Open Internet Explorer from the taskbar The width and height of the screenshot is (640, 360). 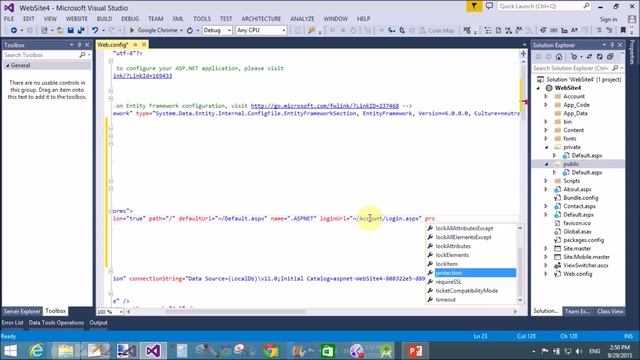[37, 351]
